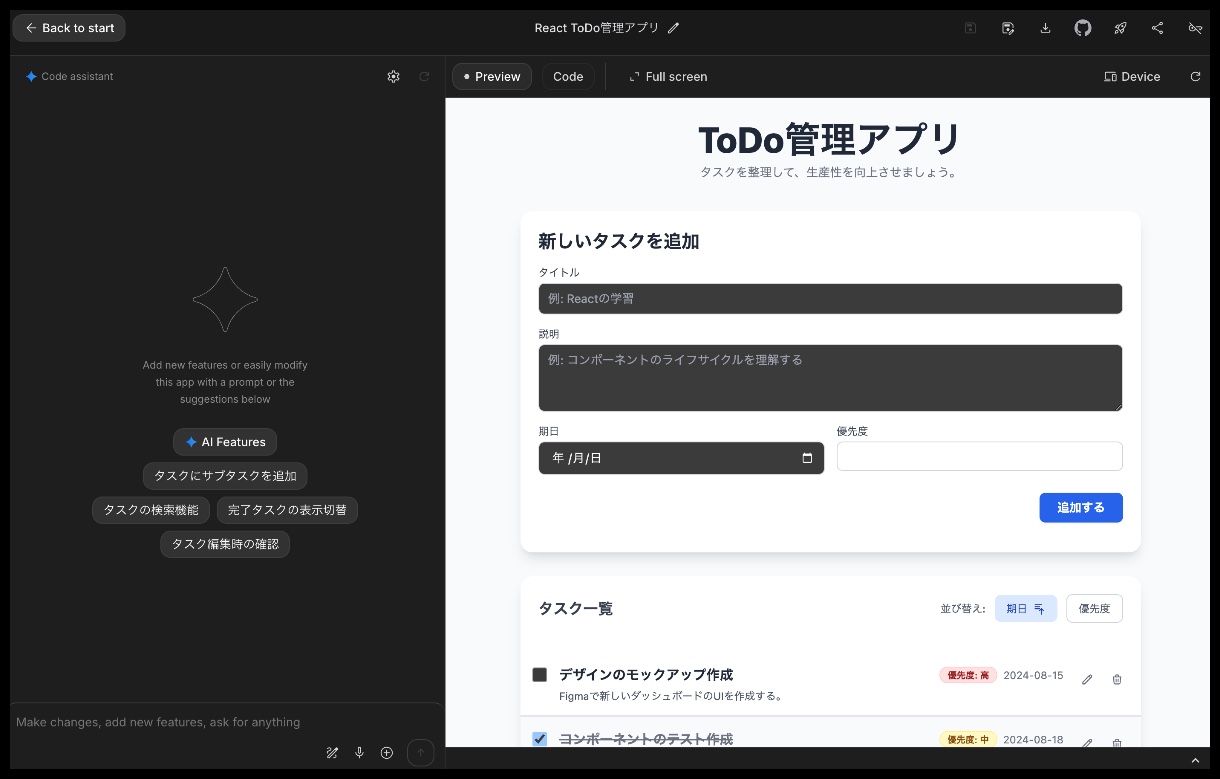Click the pencil icon beside the app title
Image resolution: width=1220 pixels, height=779 pixels.
(674, 28)
